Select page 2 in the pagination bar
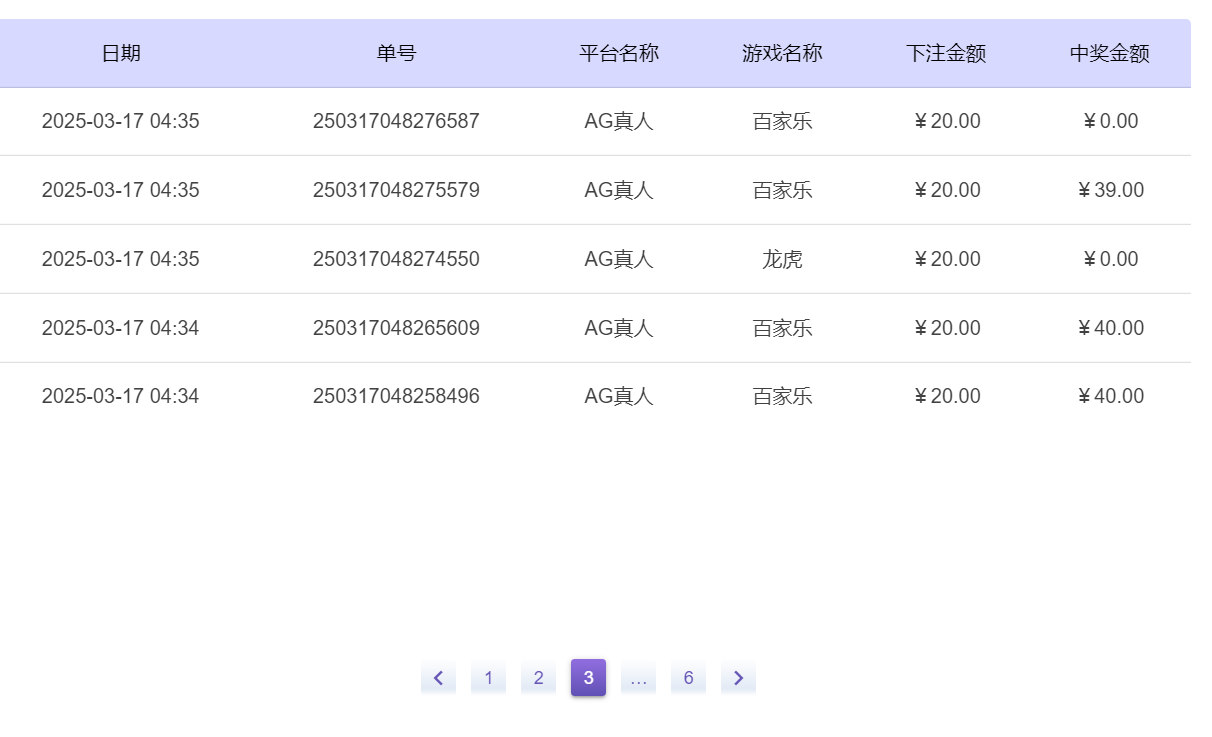Image resolution: width=1212 pixels, height=737 pixels. coord(538,677)
